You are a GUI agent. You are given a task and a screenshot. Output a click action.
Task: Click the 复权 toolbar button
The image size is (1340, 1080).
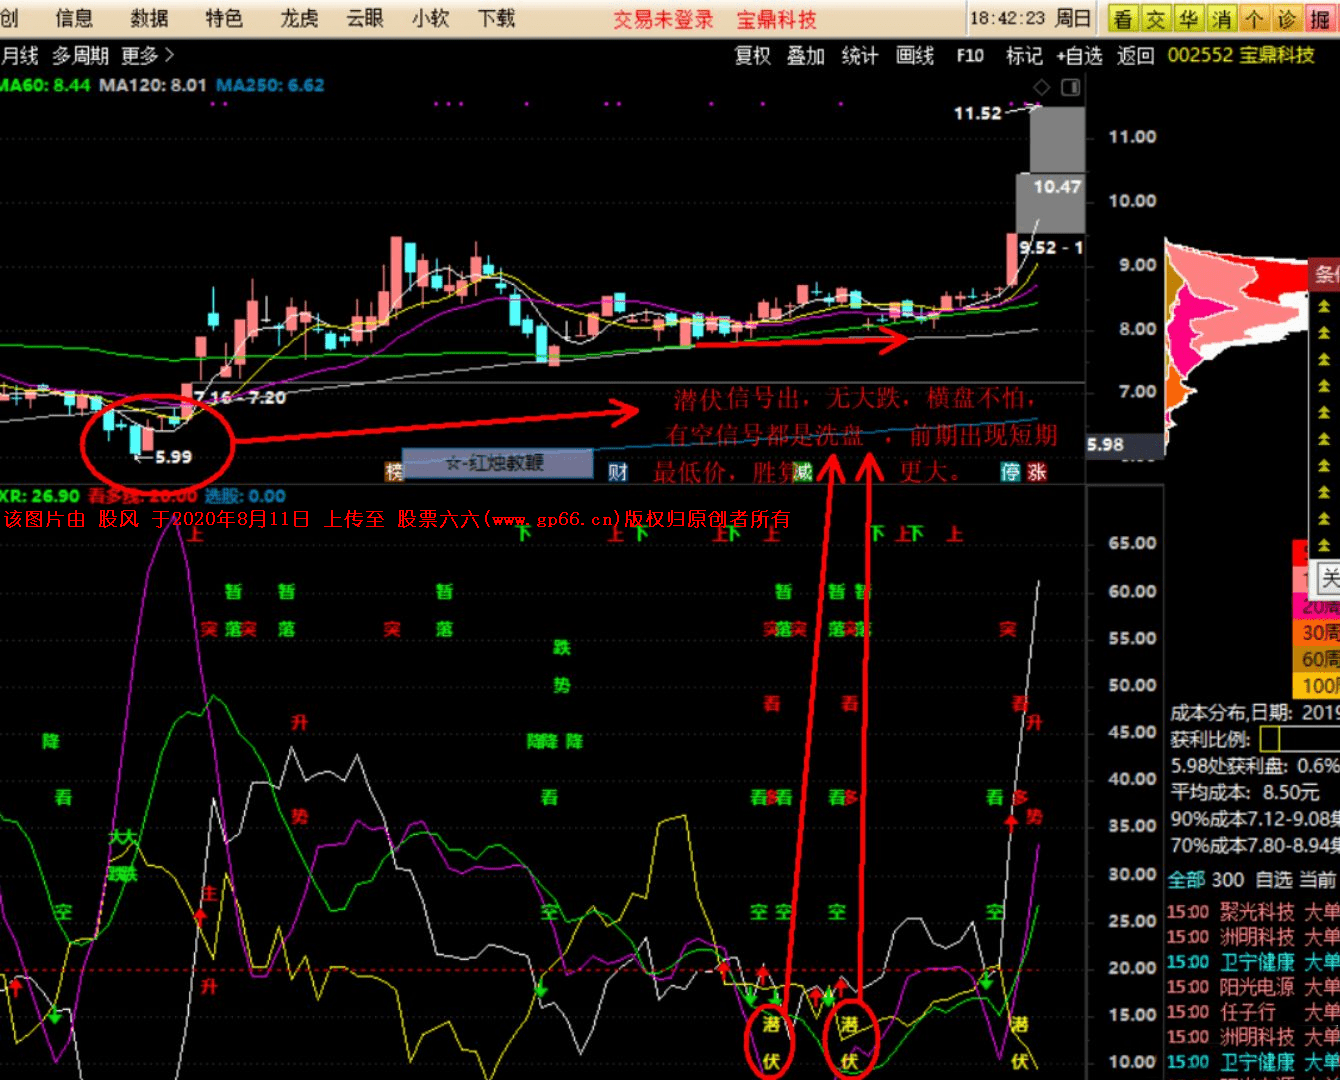pyautogui.click(x=753, y=56)
